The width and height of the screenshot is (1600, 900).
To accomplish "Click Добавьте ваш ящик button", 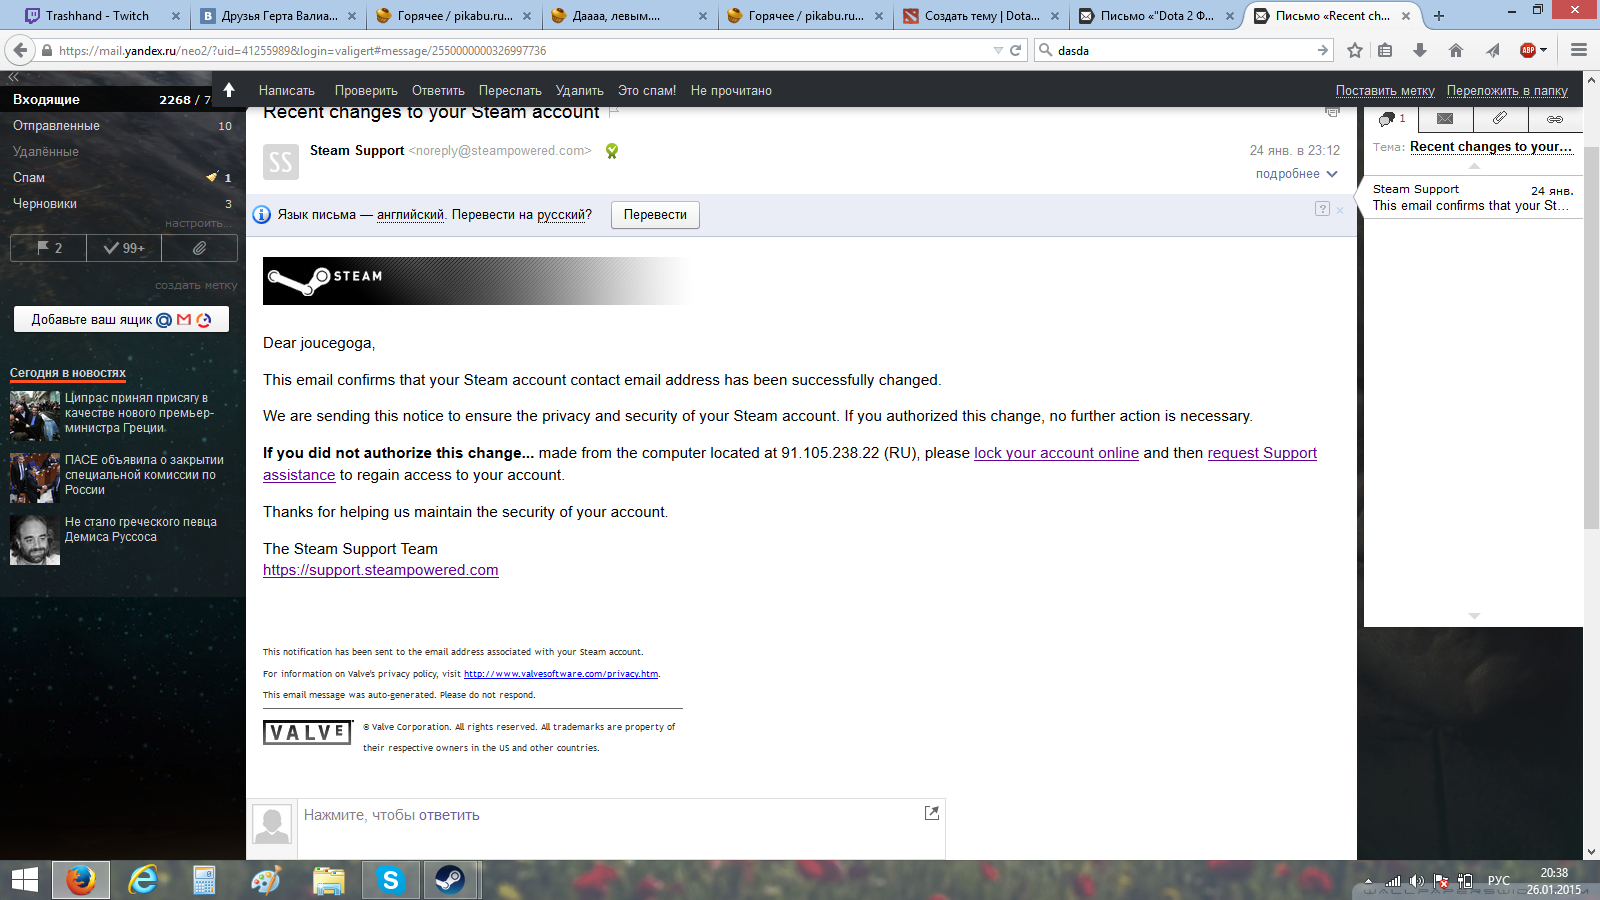I will coord(121,319).
